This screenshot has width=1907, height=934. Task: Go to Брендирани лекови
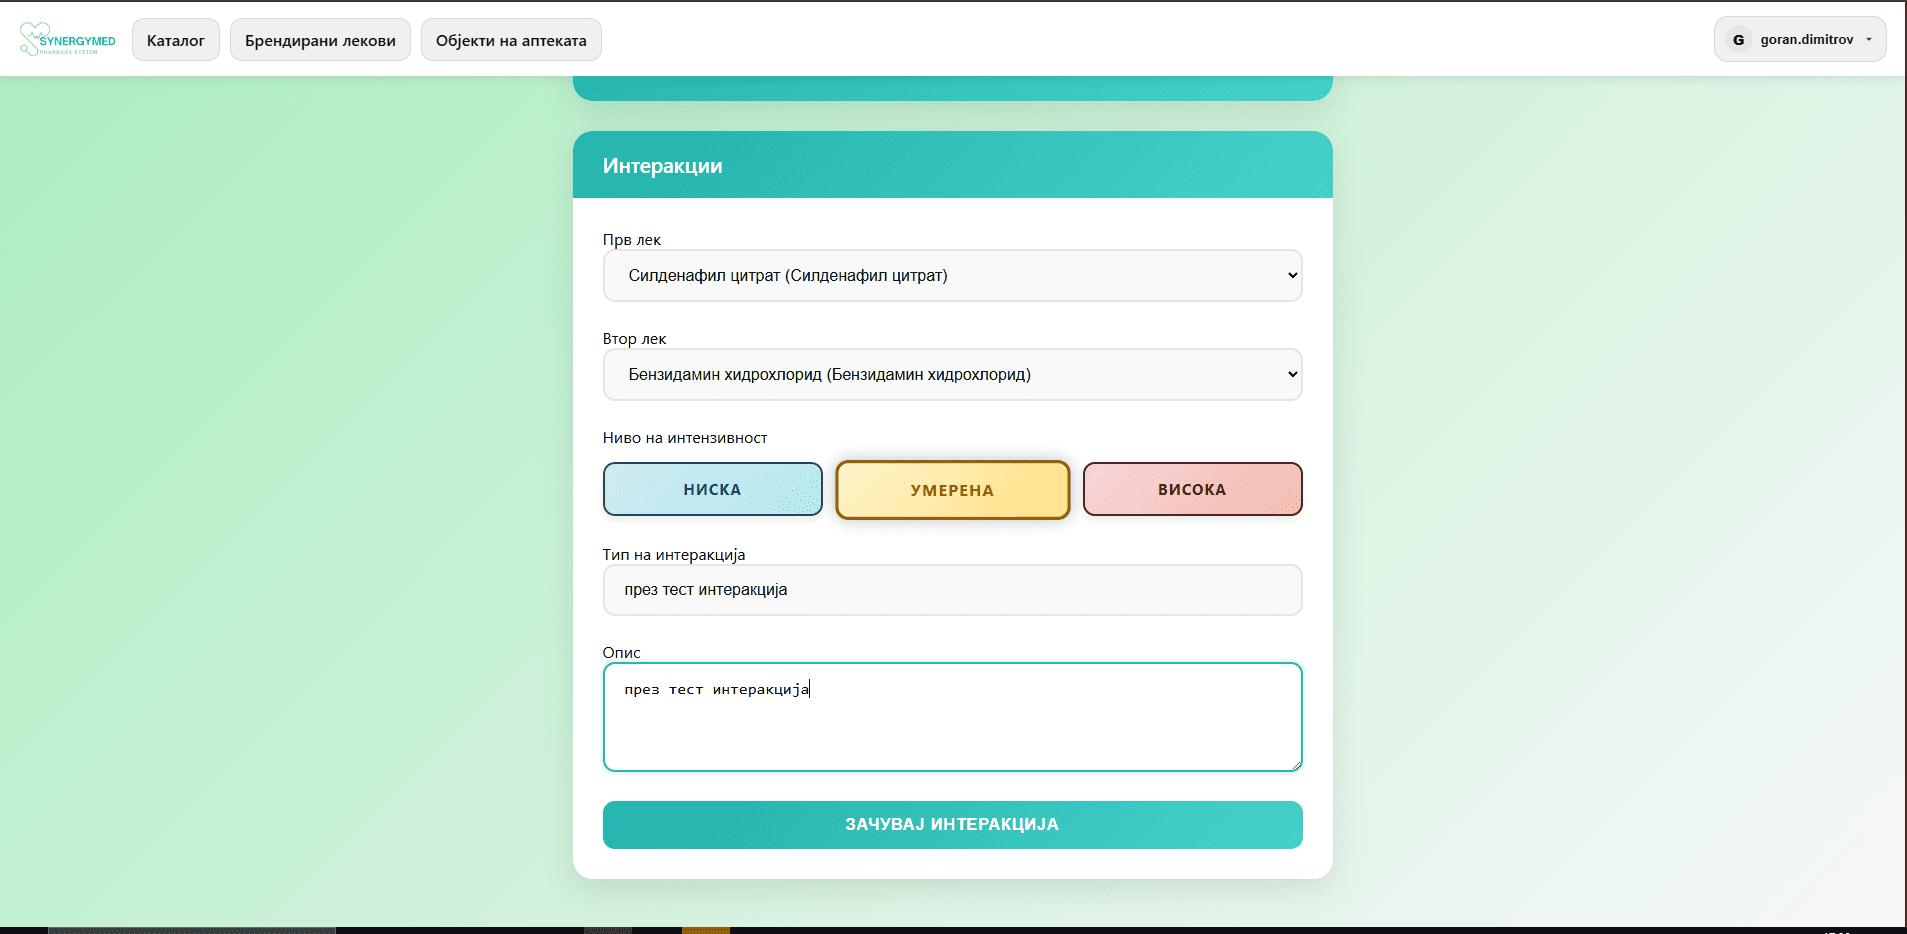click(320, 40)
